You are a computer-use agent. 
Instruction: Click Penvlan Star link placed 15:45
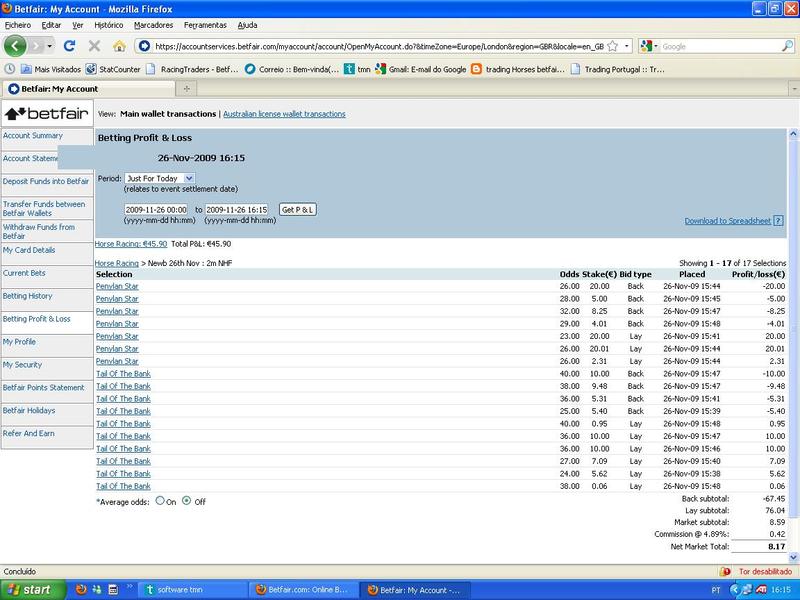117,299
